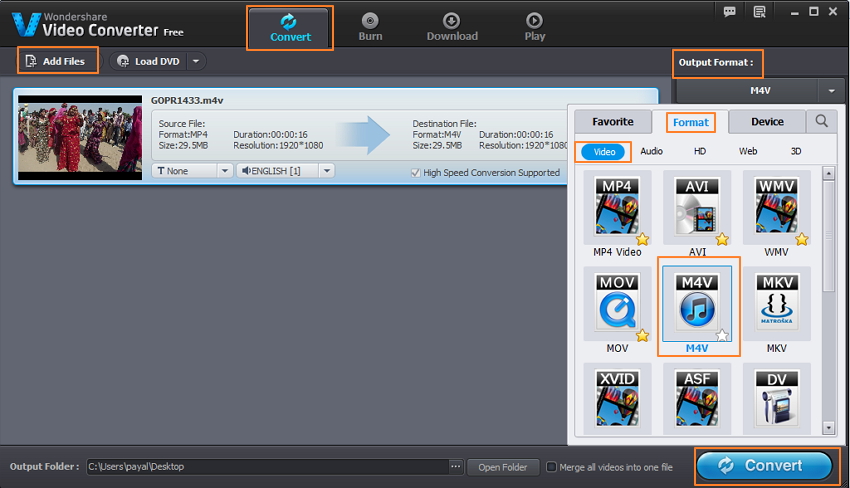The image size is (850, 488).
Task: Select the MOV QuickTime format icon
Action: click(617, 304)
